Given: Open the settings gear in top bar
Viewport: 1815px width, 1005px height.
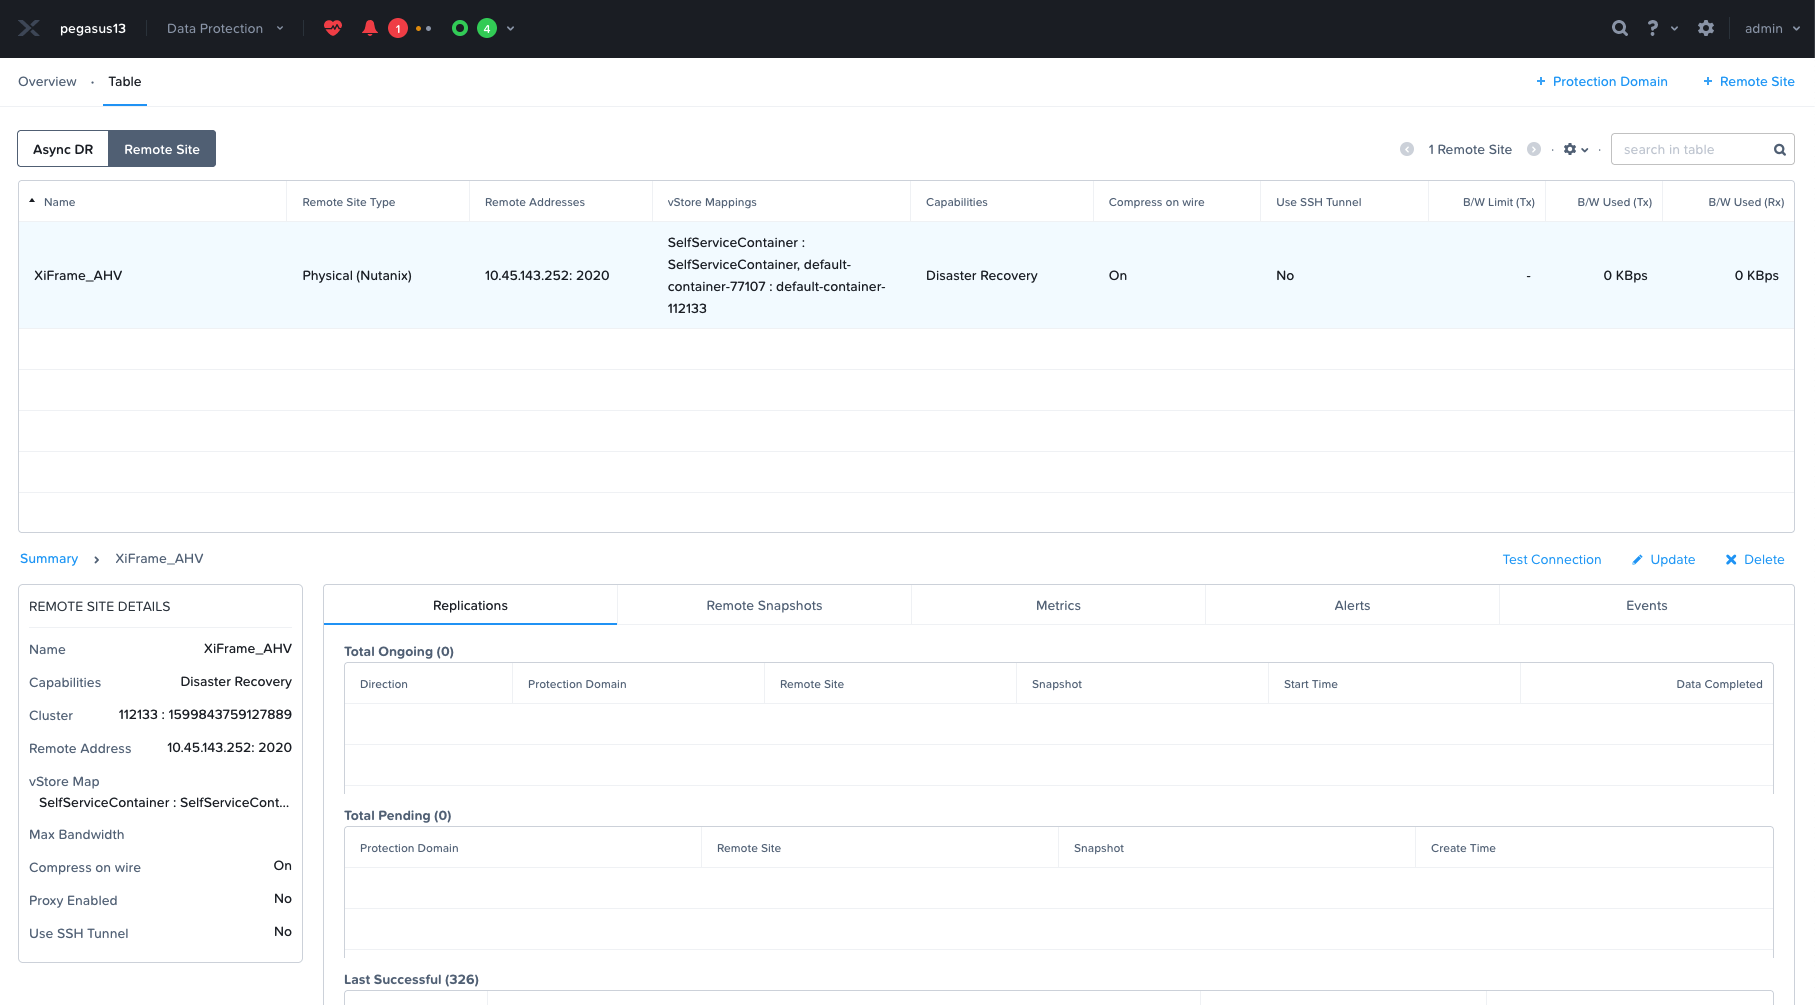Looking at the screenshot, I should tap(1706, 28).
